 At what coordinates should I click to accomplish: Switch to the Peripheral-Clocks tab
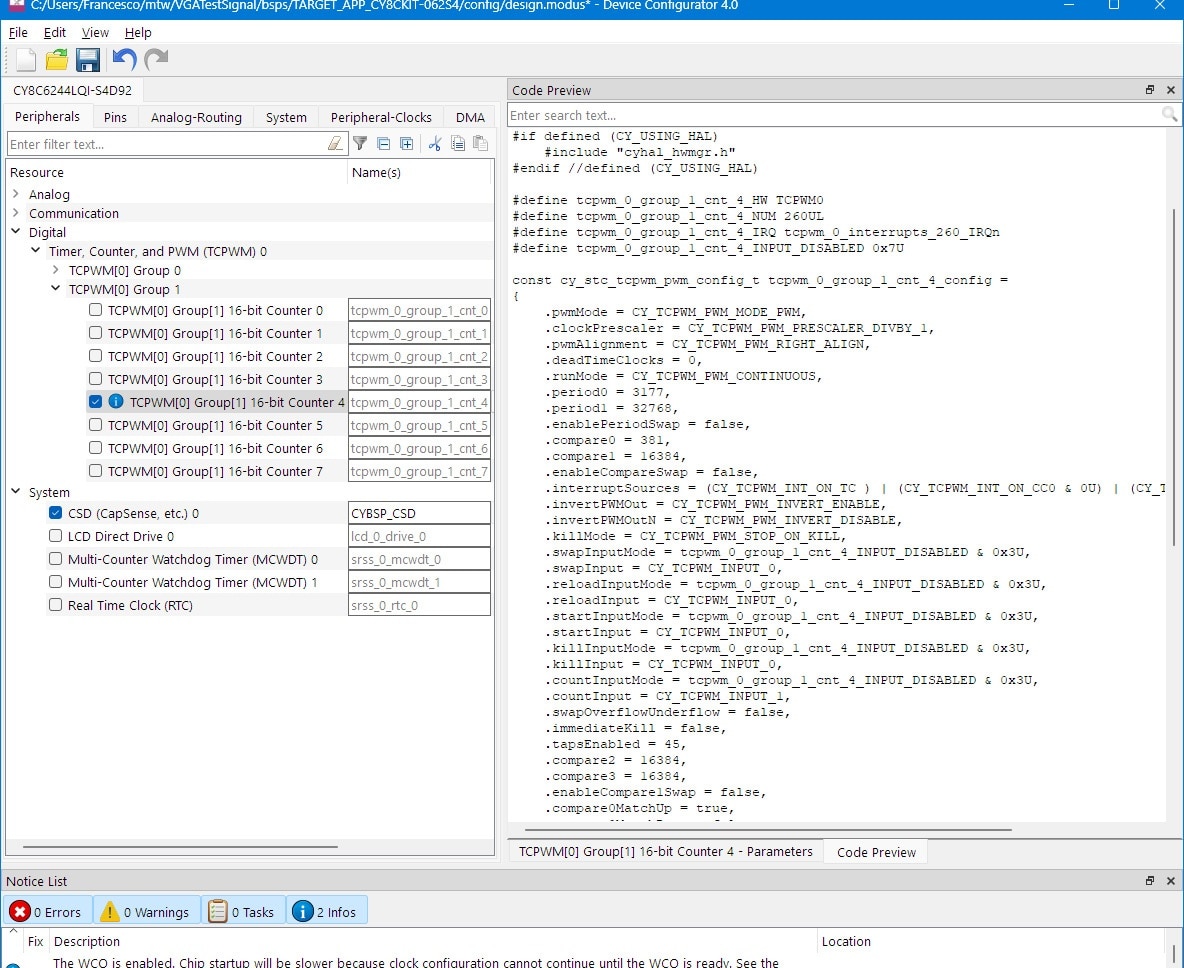tap(381, 117)
